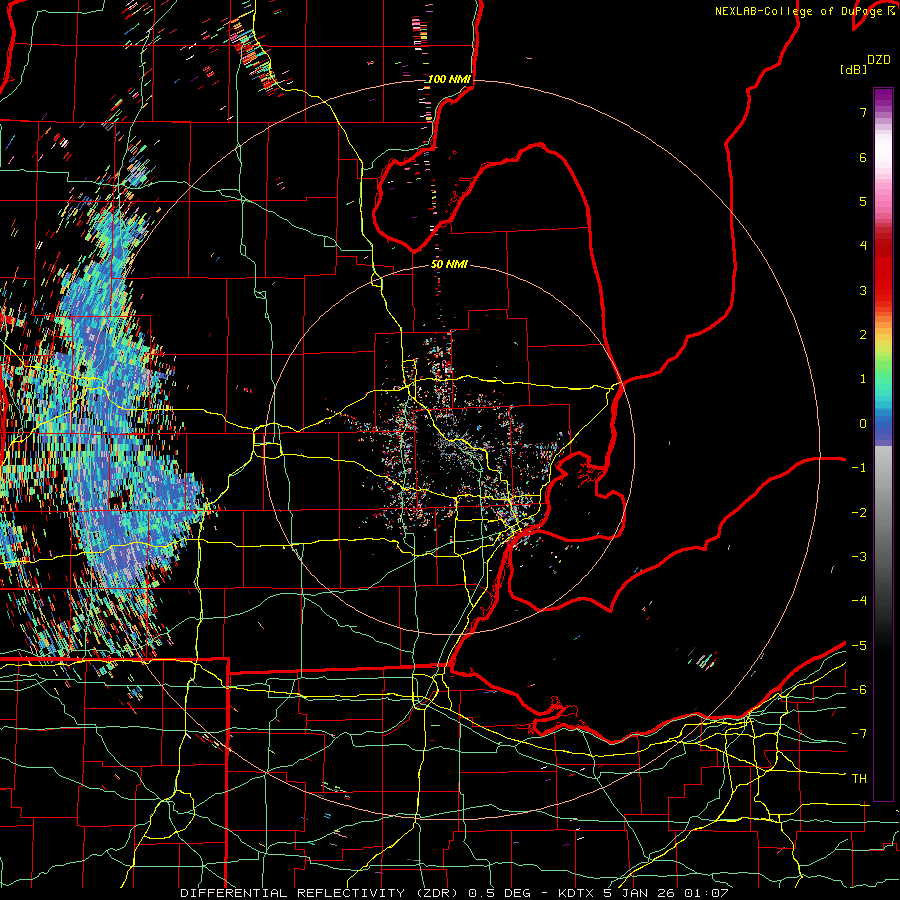Click the 100 NMI range ring label
Viewport: 900px width, 900px height.
pyautogui.click(x=449, y=79)
